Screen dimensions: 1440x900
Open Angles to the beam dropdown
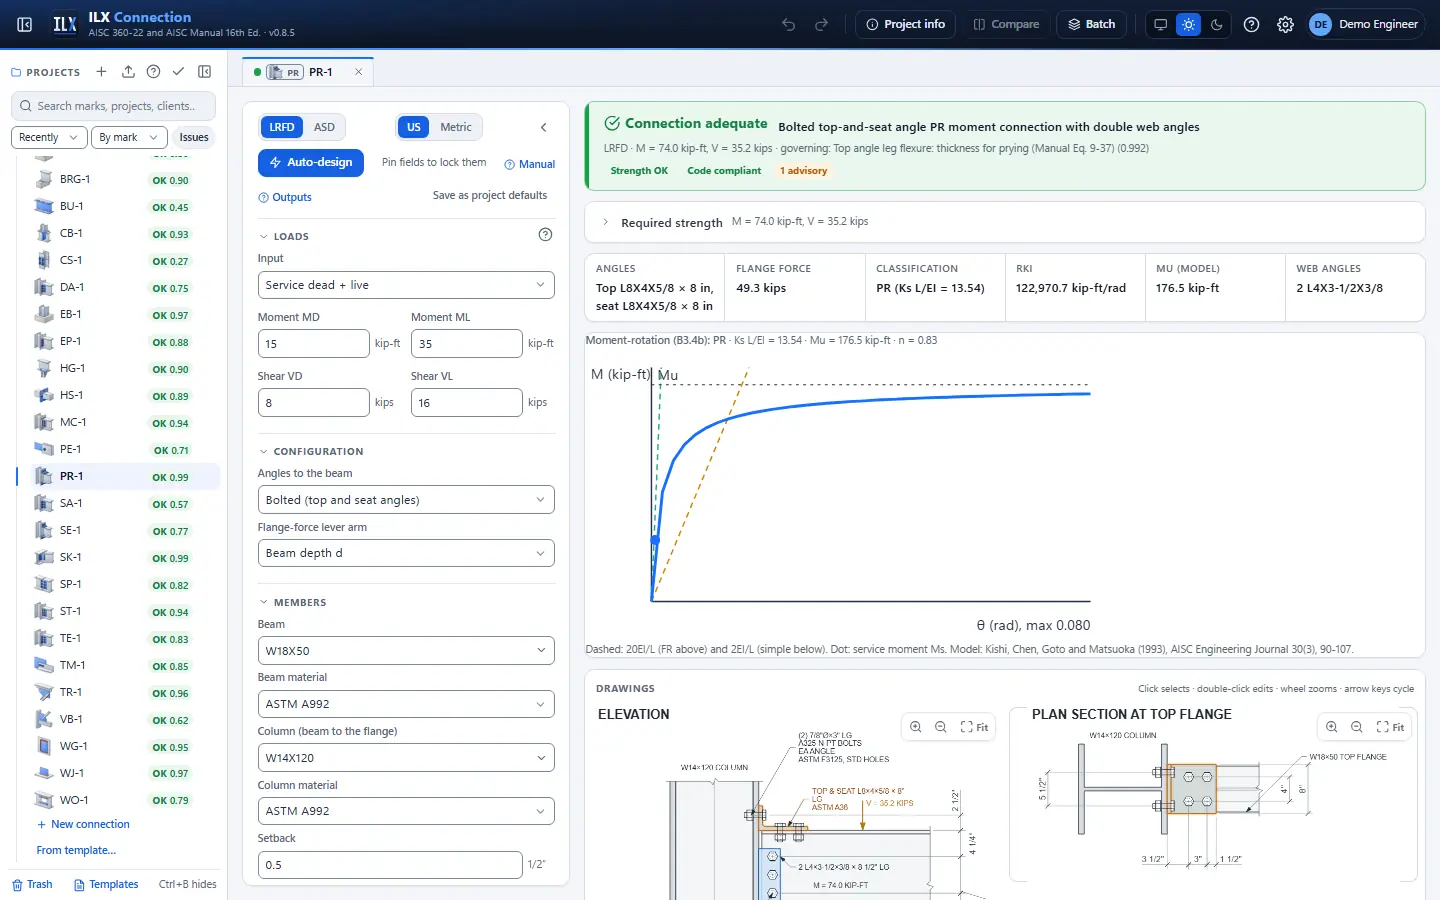(x=406, y=500)
